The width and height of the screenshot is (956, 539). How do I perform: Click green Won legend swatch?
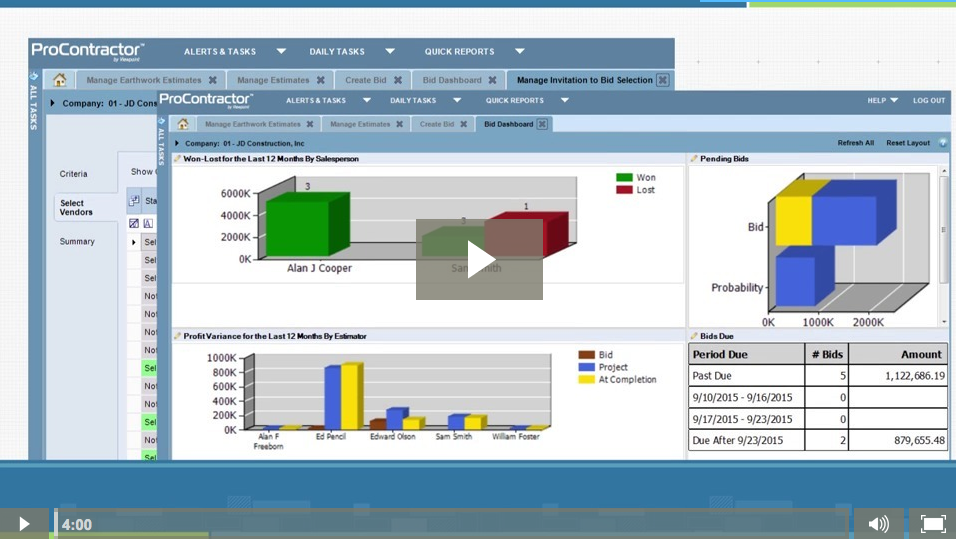[x=624, y=177]
